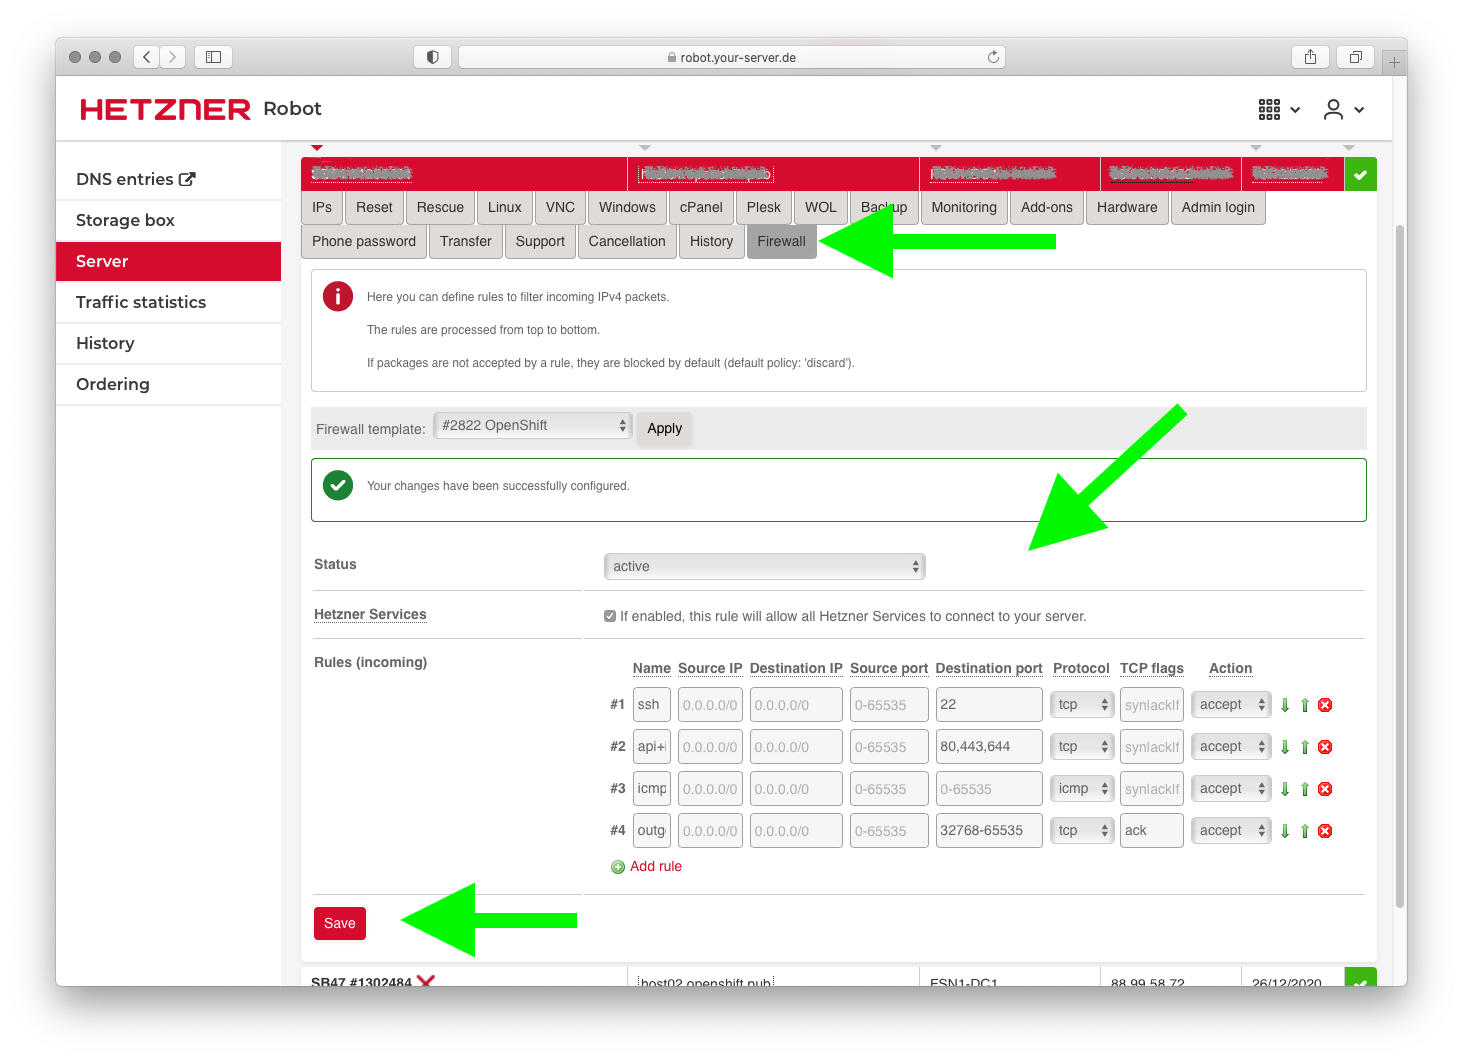The height and width of the screenshot is (1060, 1463).
Task: Open Ordering in sidebar
Action: (168, 384)
